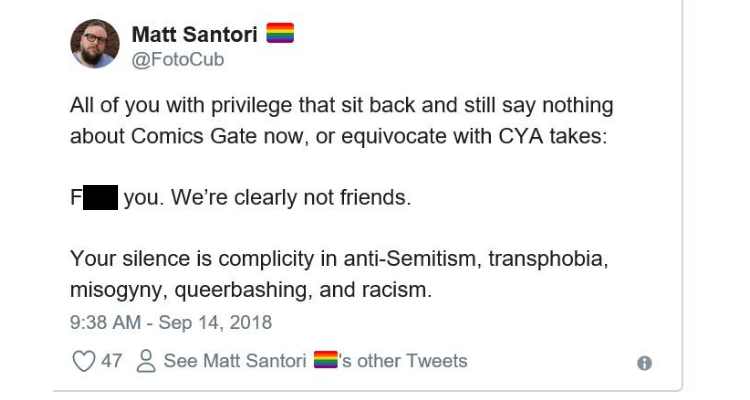Click the info icon on the tweet footer
Image resolution: width=750 pixels, height=400 pixels.
pyautogui.click(x=645, y=363)
